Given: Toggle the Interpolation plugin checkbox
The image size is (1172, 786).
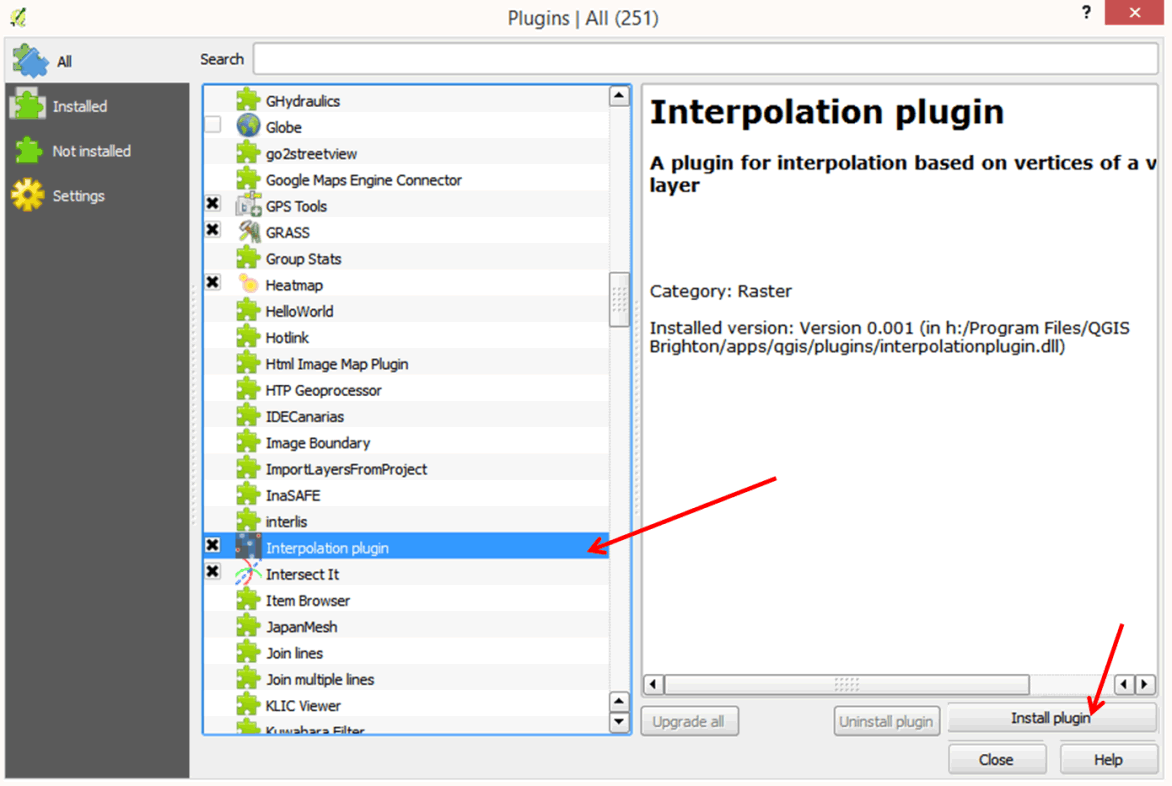Looking at the screenshot, I should click(213, 545).
